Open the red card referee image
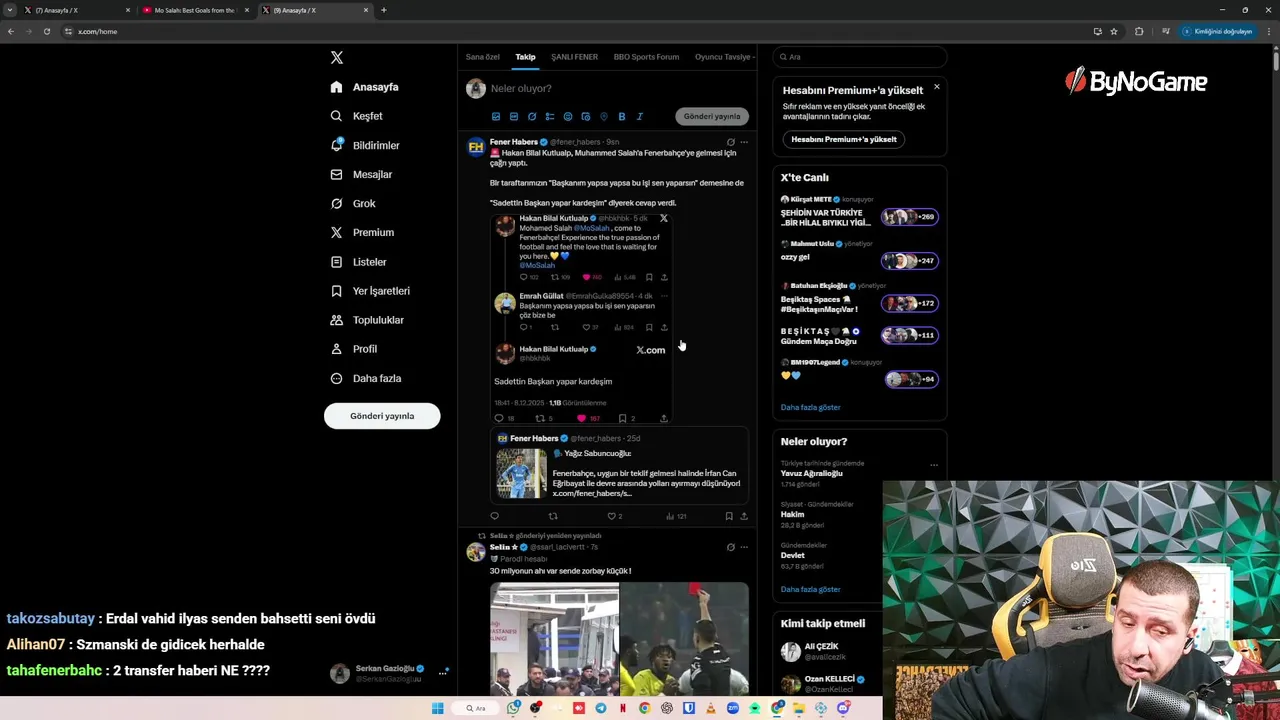 (684, 640)
